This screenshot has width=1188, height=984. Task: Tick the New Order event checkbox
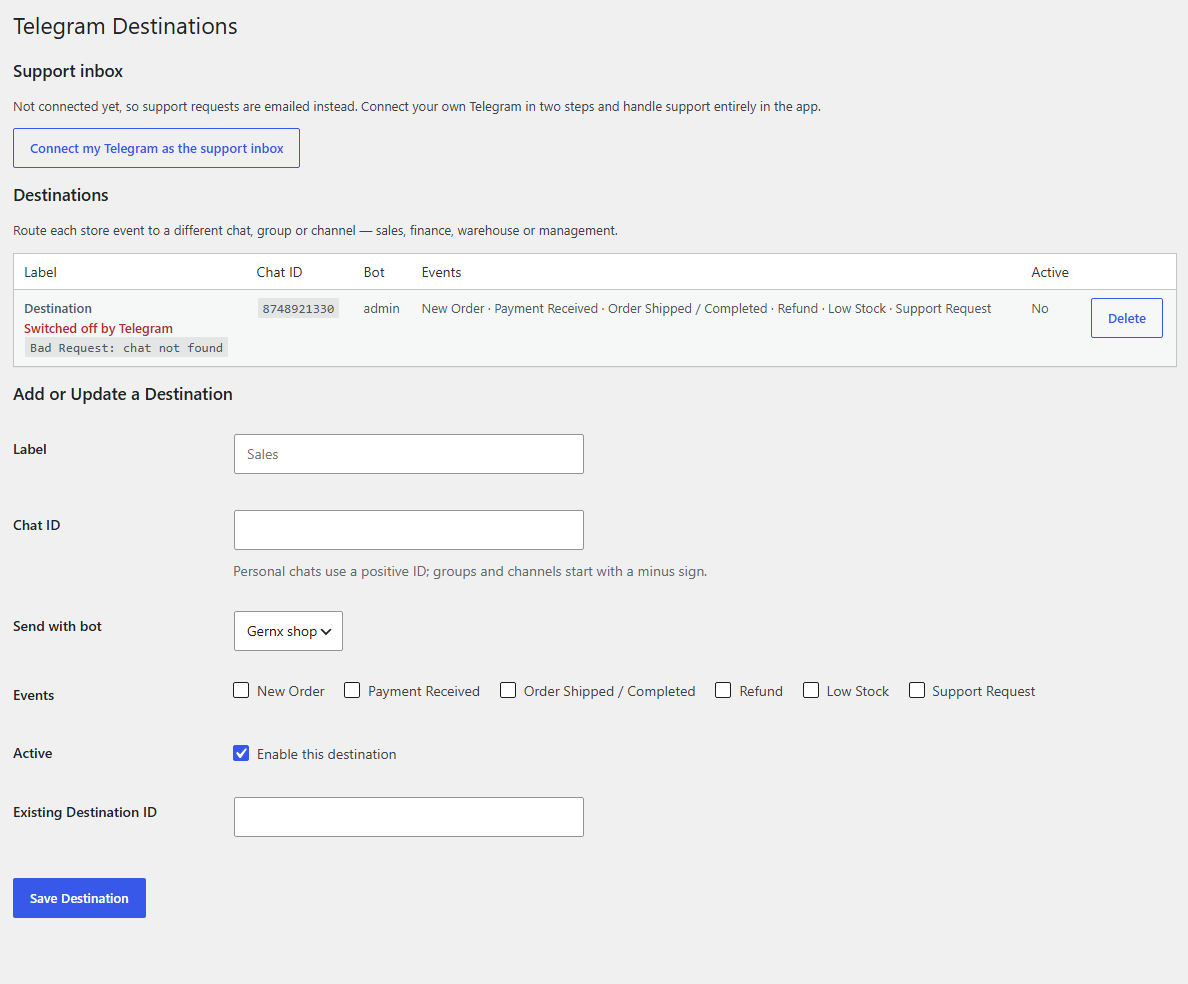(x=241, y=690)
